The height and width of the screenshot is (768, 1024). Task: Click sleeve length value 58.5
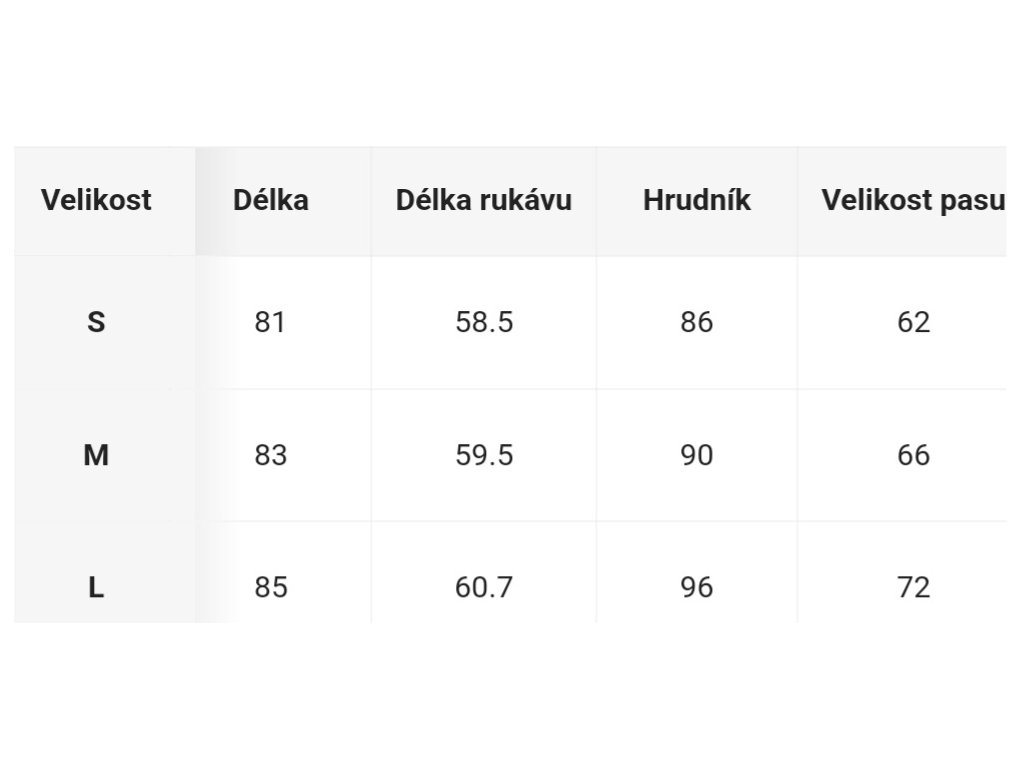tap(484, 322)
